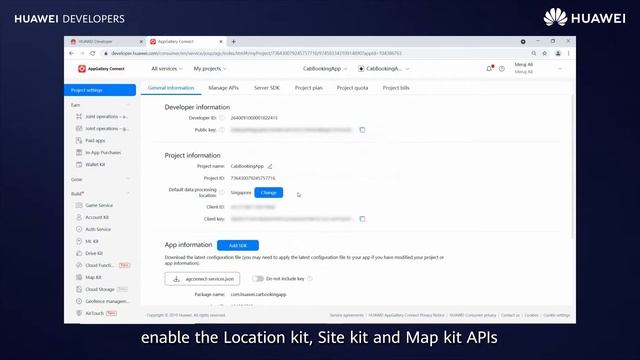
Task: Click the Developer ID info icon
Action: tap(222, 118)
